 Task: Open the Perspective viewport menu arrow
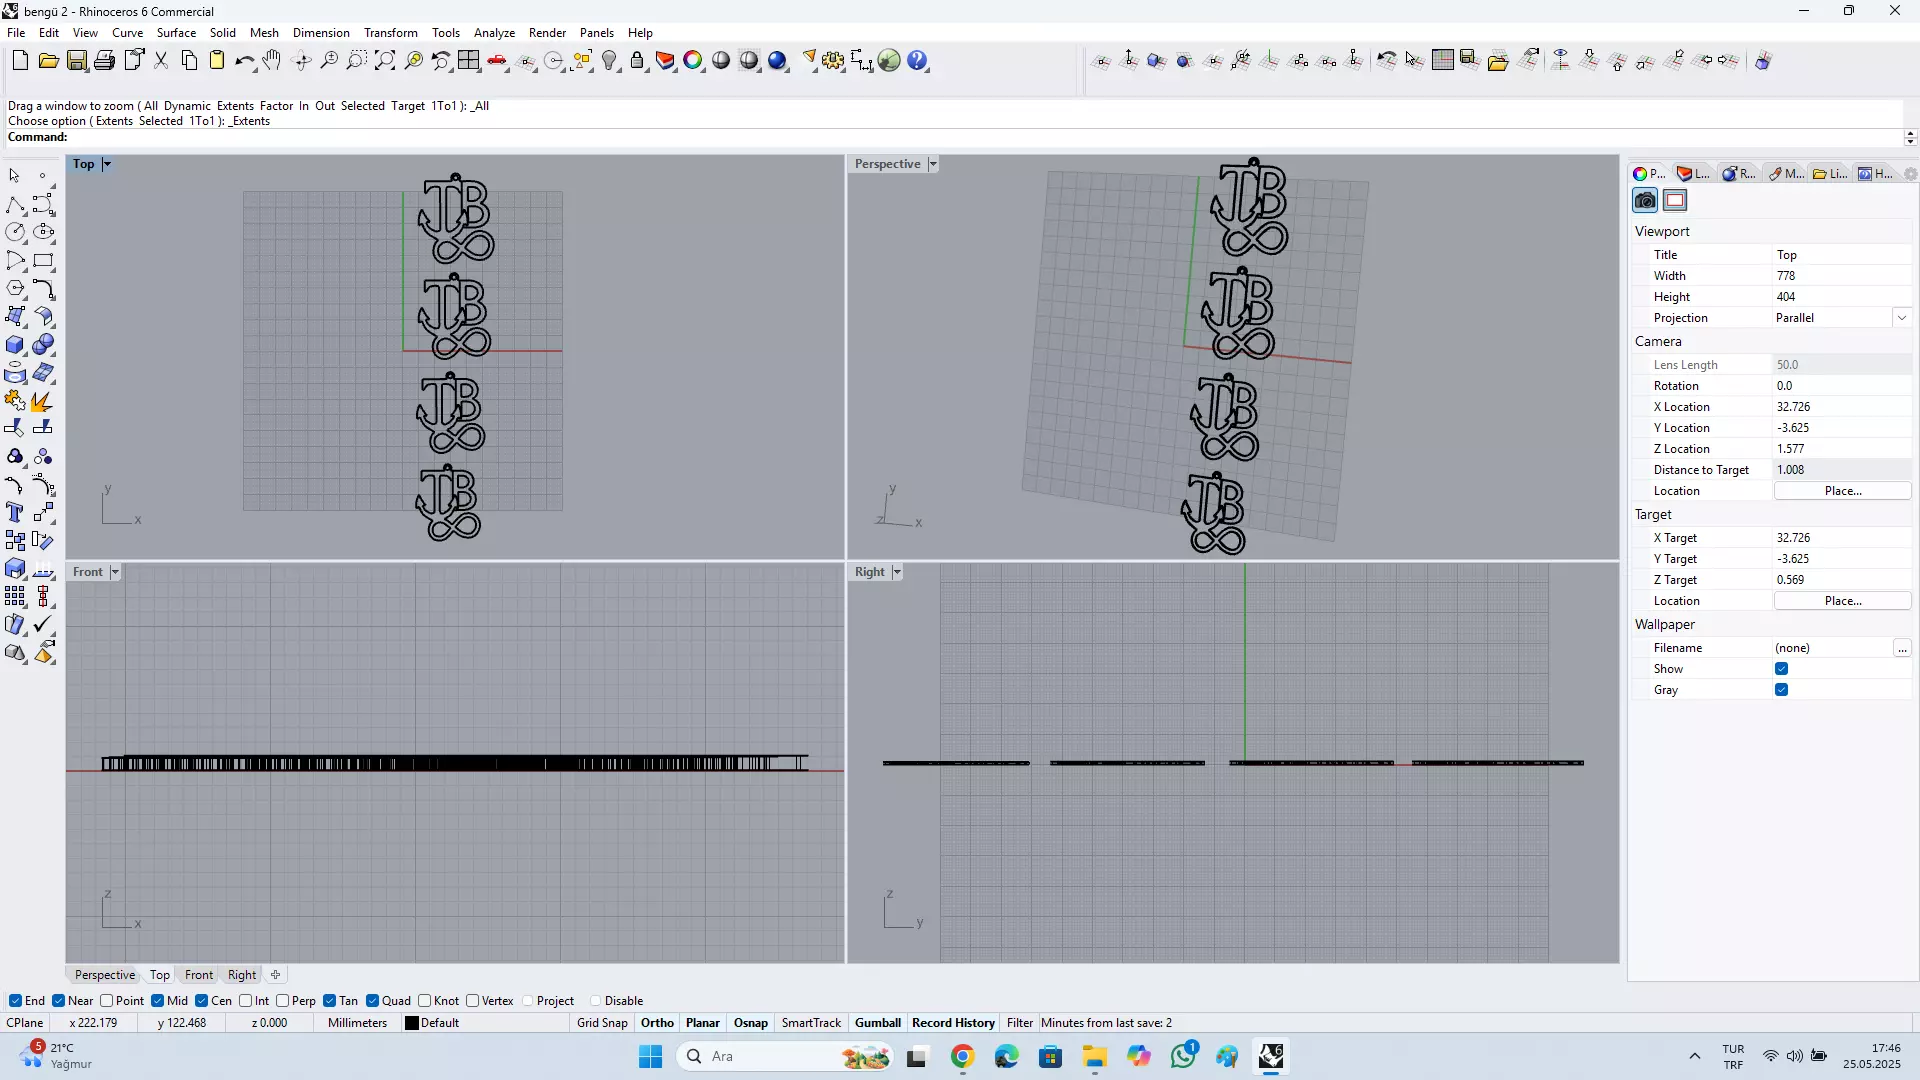point(933,164)
